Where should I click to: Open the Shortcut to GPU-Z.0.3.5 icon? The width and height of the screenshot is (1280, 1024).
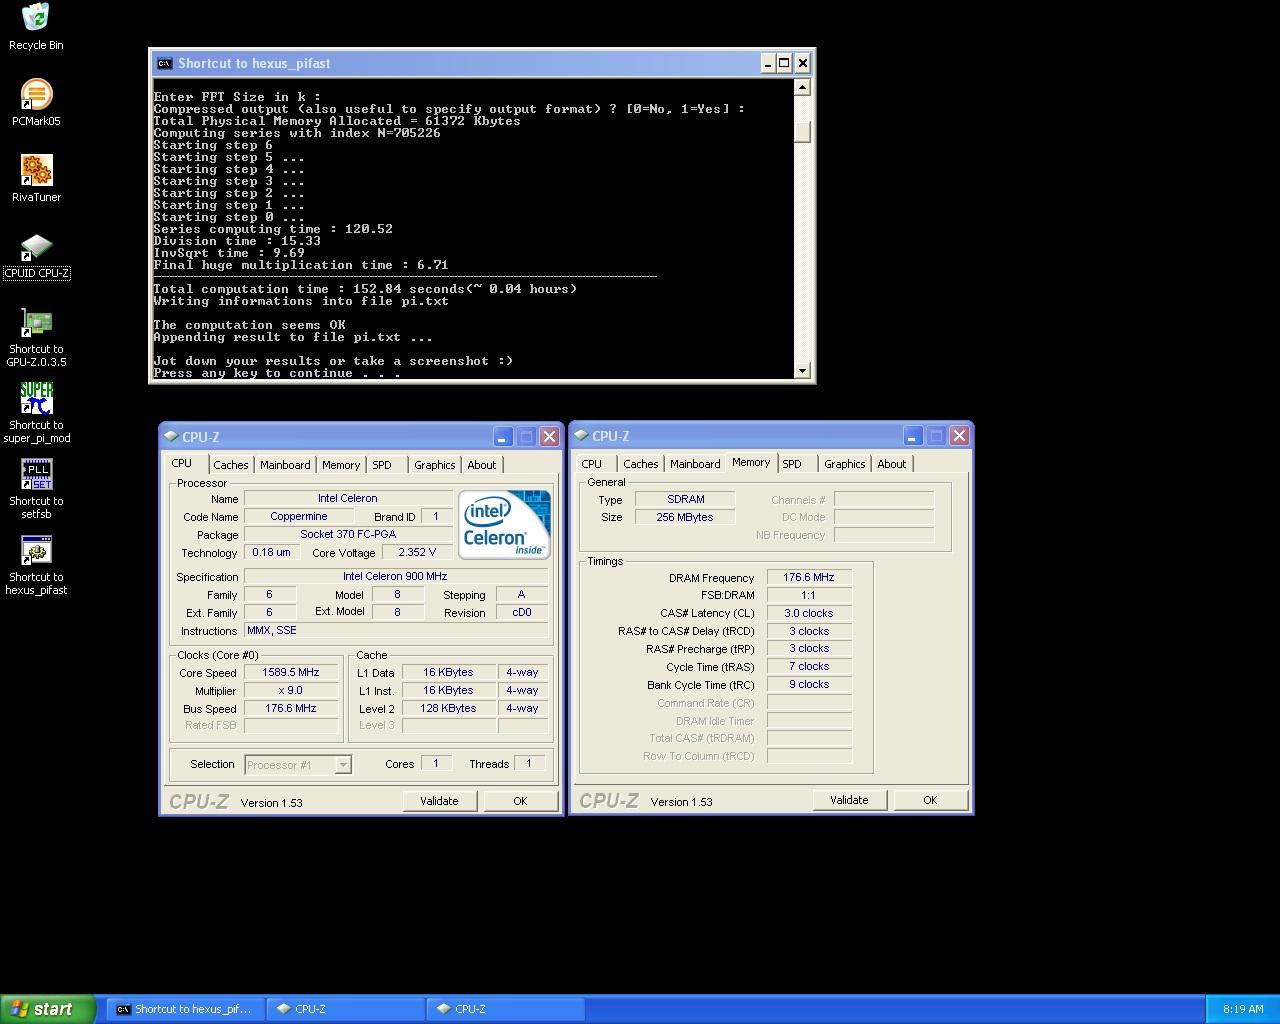pos(36,338)
